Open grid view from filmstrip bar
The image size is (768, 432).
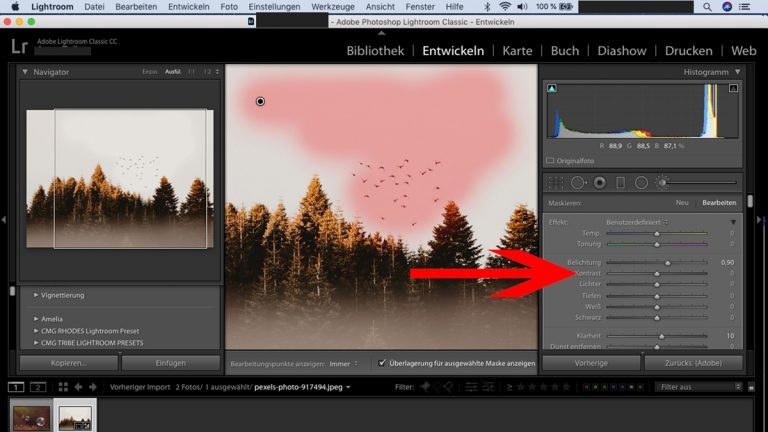tap(62, 386)
